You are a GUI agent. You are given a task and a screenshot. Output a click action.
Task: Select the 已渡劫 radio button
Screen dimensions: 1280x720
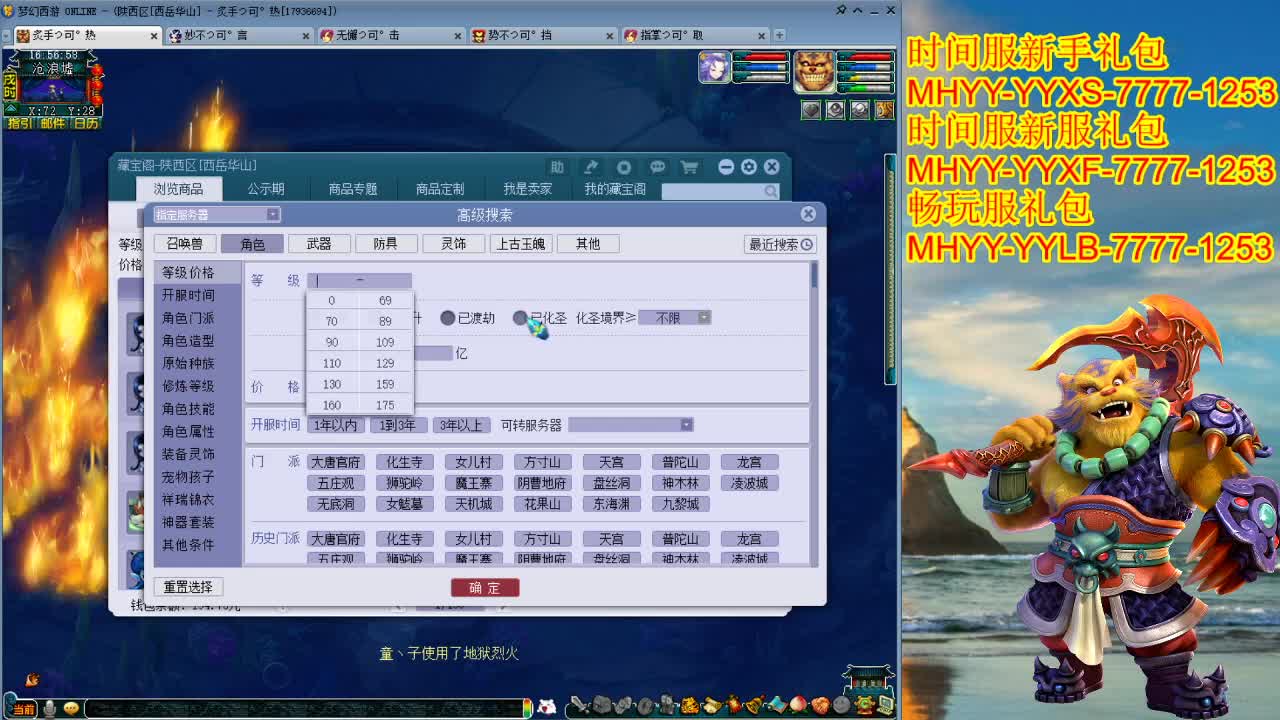pos(448,318)
